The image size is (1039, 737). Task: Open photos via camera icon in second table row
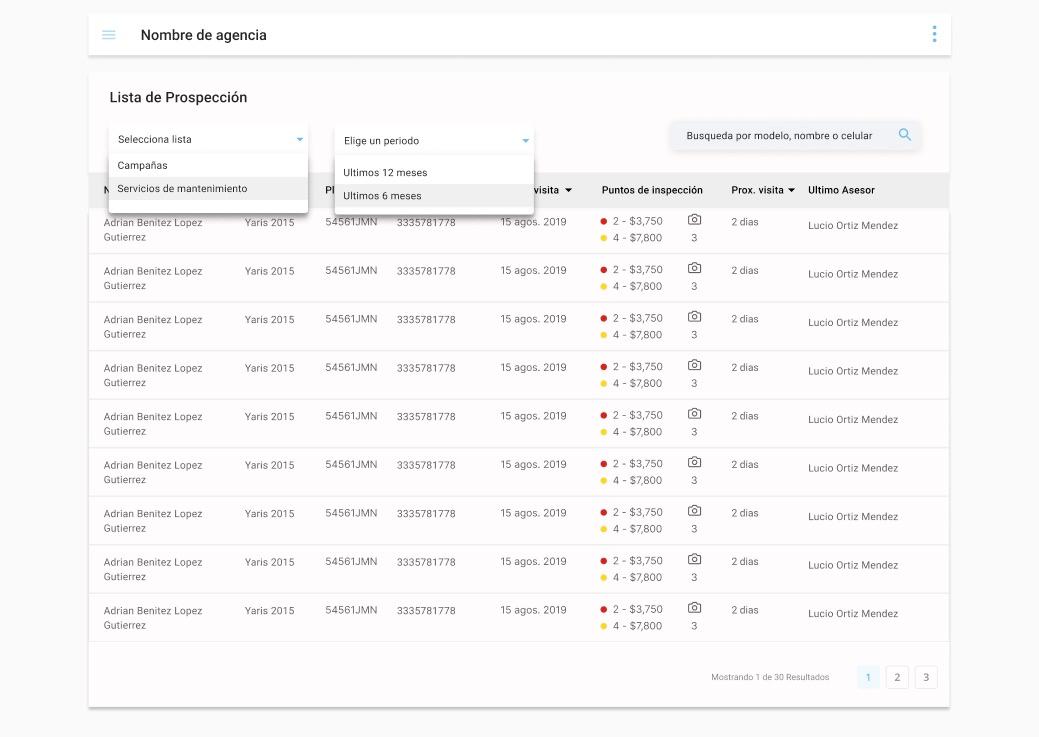click(x=694, y=268)
